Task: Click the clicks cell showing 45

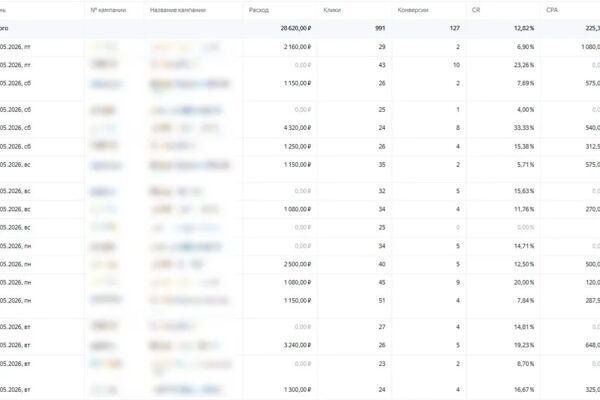Action: point(382,282)
